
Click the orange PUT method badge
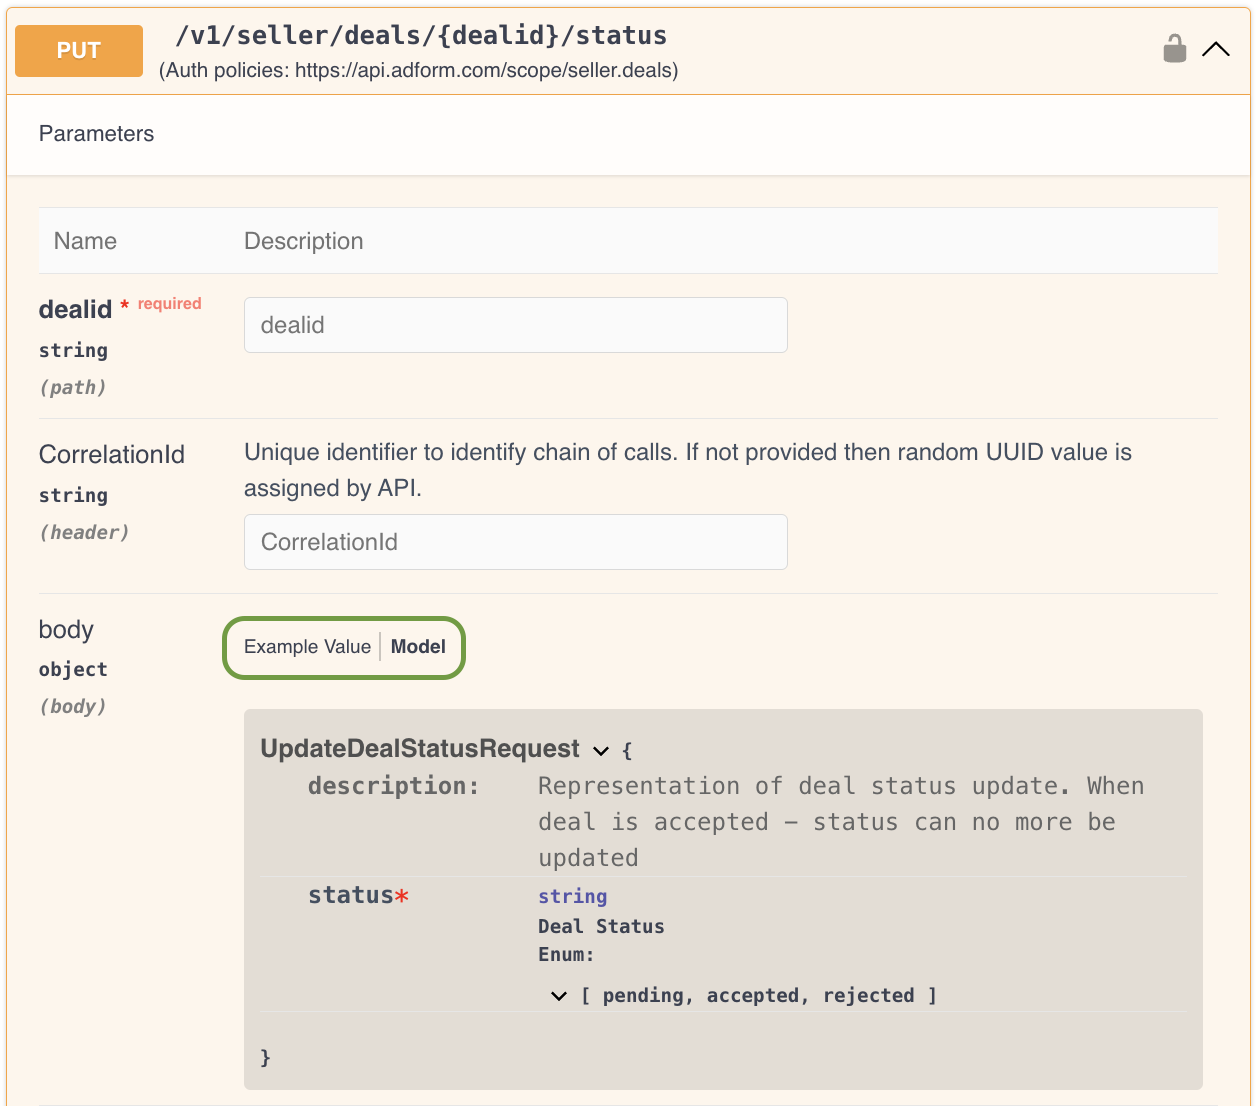point(79,50)
